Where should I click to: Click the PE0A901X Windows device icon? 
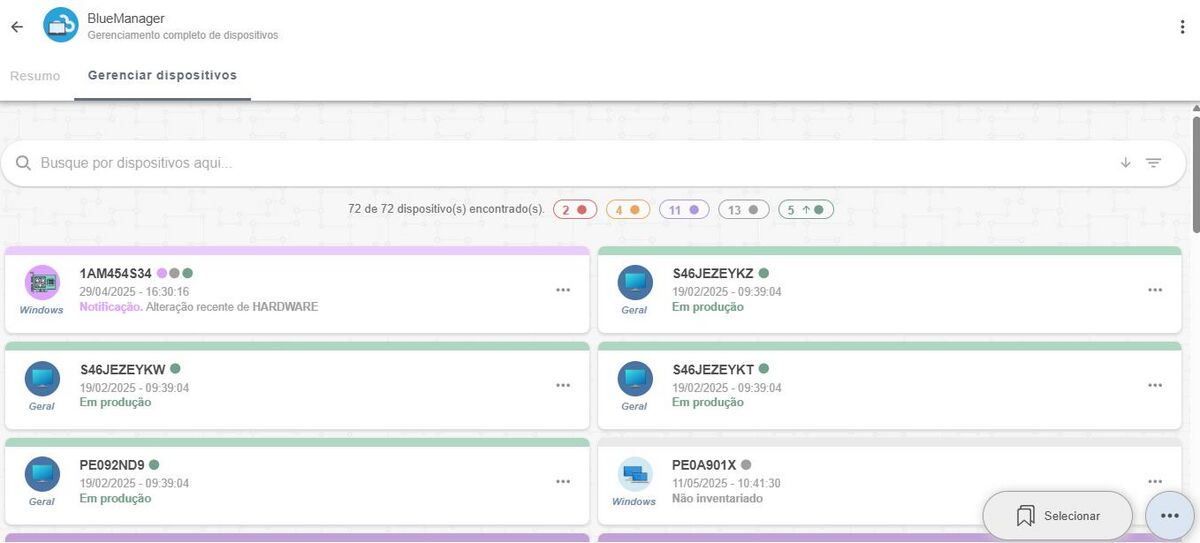[x=634, y=474]
